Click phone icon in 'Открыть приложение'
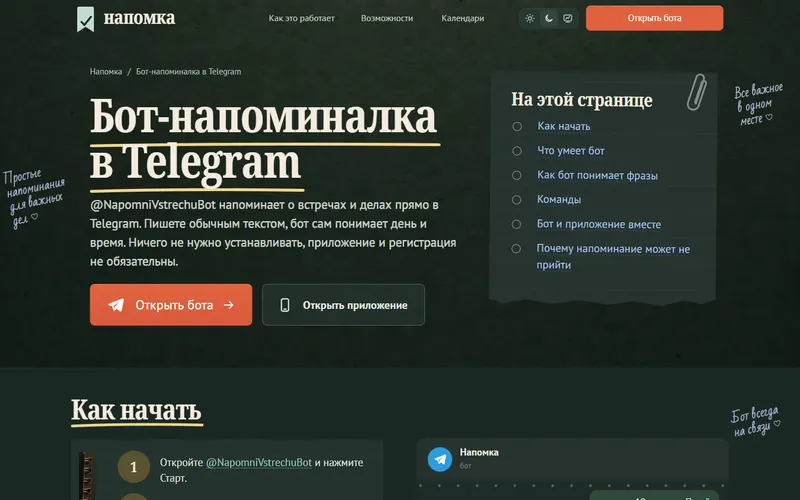Image resolution: width=800 pixels, height=500 pixels. [x=285, y=305]
